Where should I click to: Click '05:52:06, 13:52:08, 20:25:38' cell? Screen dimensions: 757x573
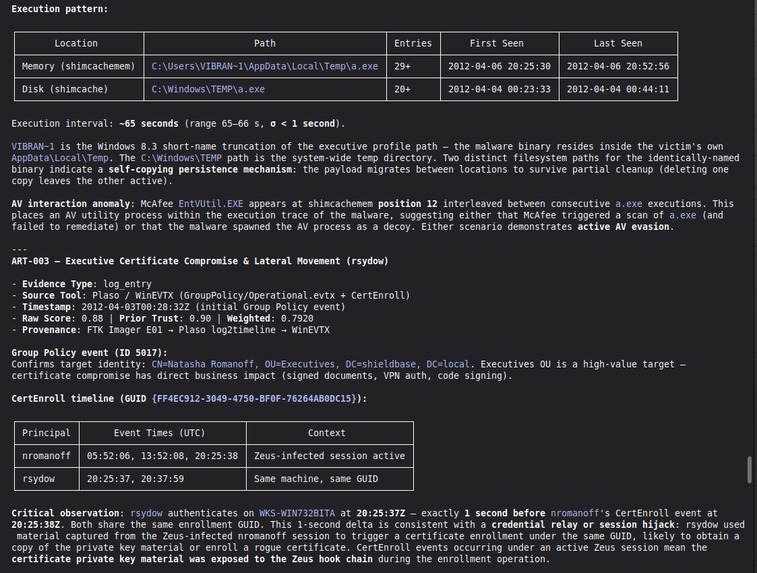click(163, 456)
